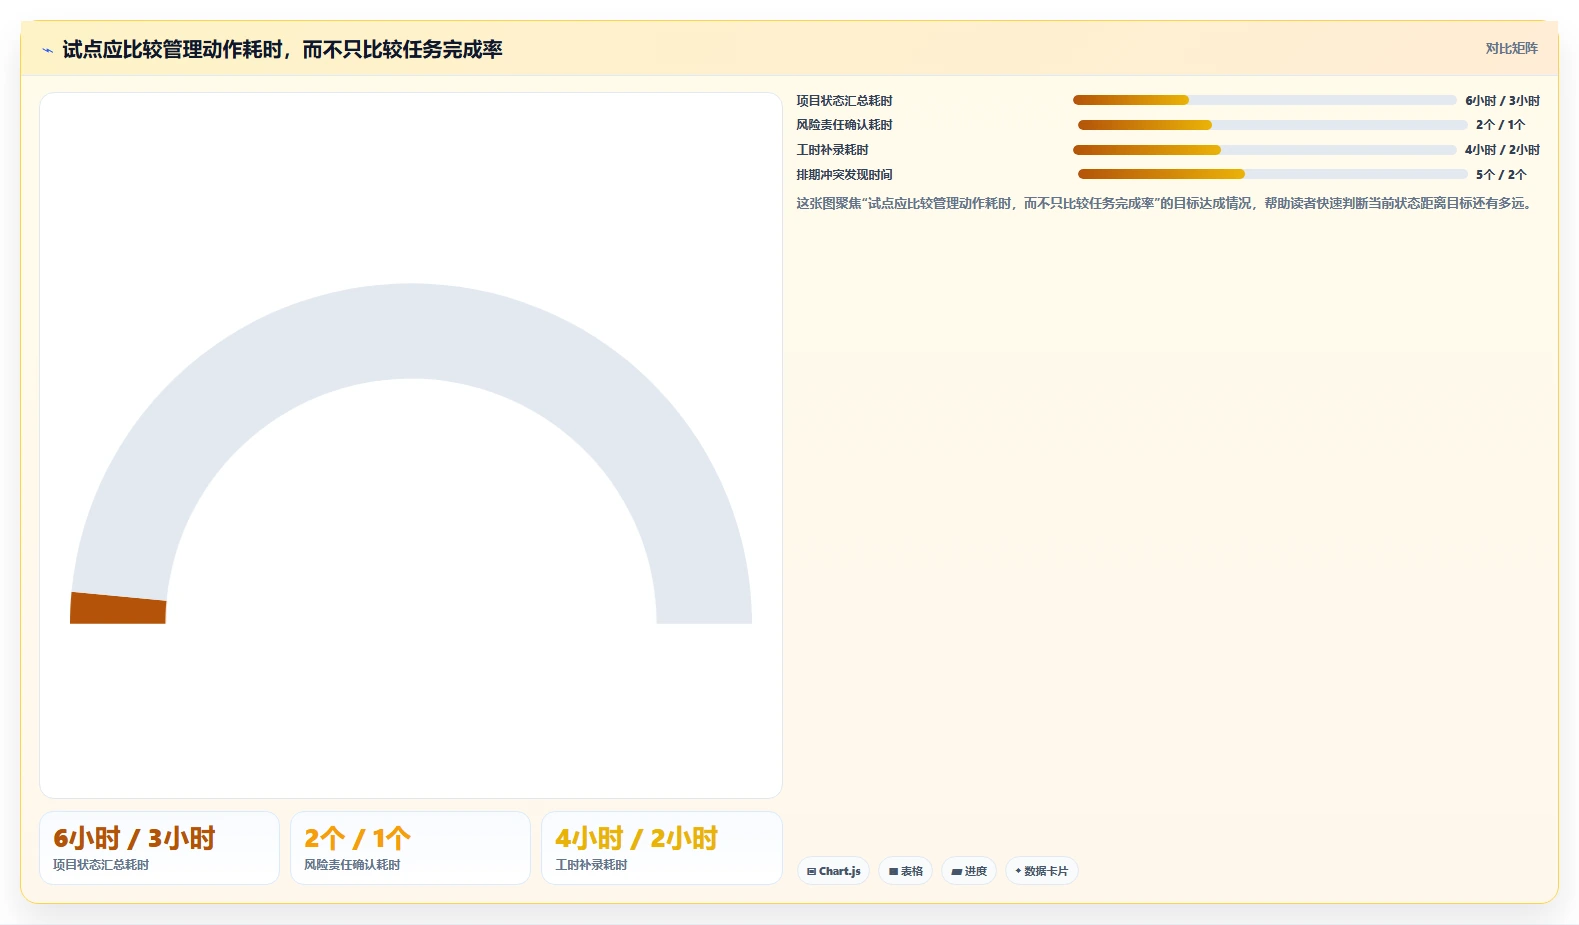Open the 2个 / 1个 stat card

tap(410, 848)
